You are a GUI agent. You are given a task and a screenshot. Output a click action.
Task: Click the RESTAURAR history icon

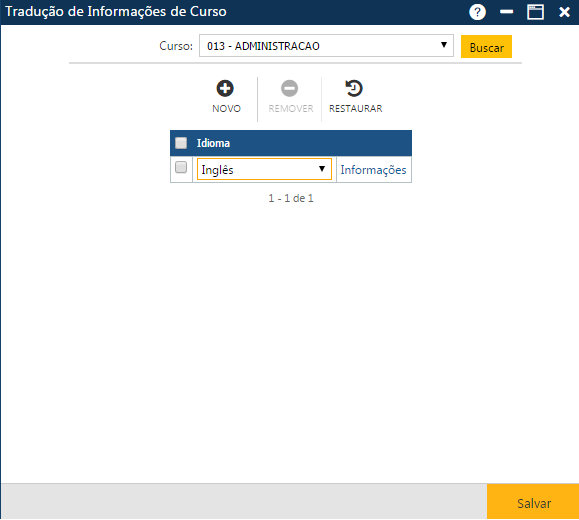coord(354,88)
